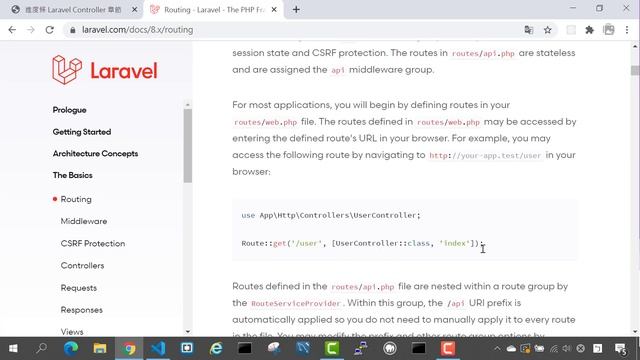Viewport: 640px width, 360px height.
Task: Open the OneDrive cloud tray icon
Action: pyautogui.click(x=511, y=349)
